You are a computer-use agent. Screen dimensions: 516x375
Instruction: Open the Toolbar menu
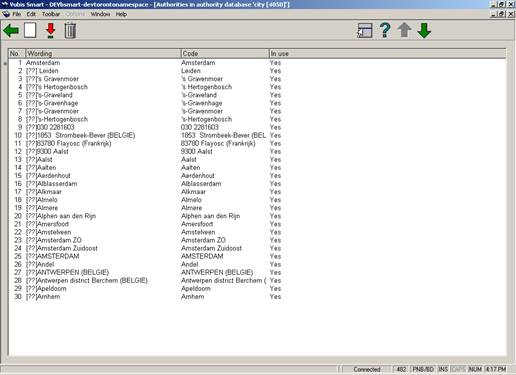tap(51, 14)
